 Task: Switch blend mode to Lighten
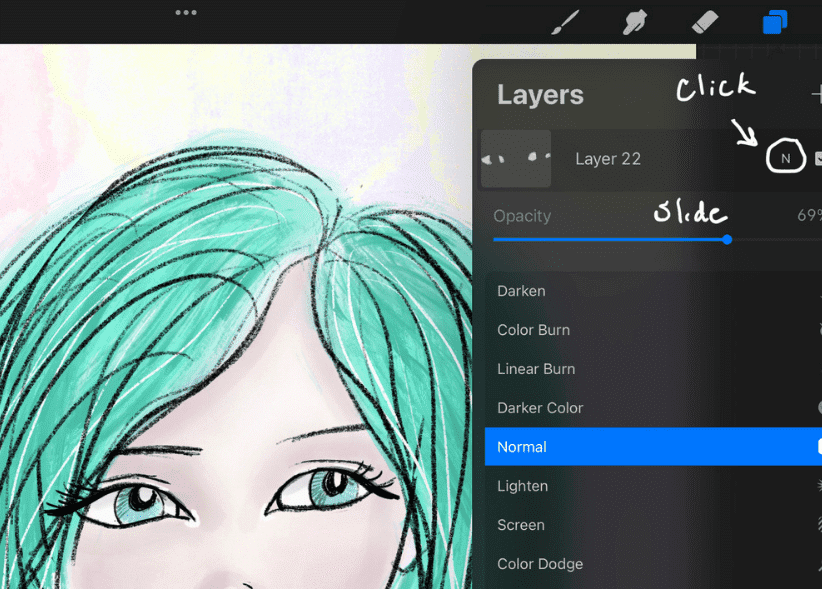coord(523,486)
